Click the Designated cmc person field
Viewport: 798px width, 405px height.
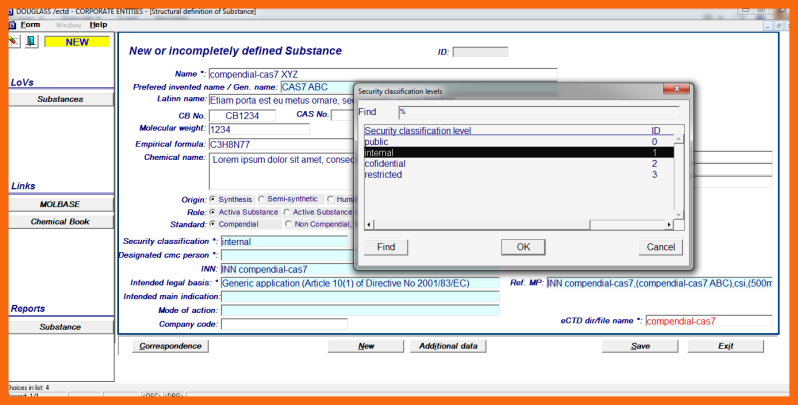click(x=287, y=255)
